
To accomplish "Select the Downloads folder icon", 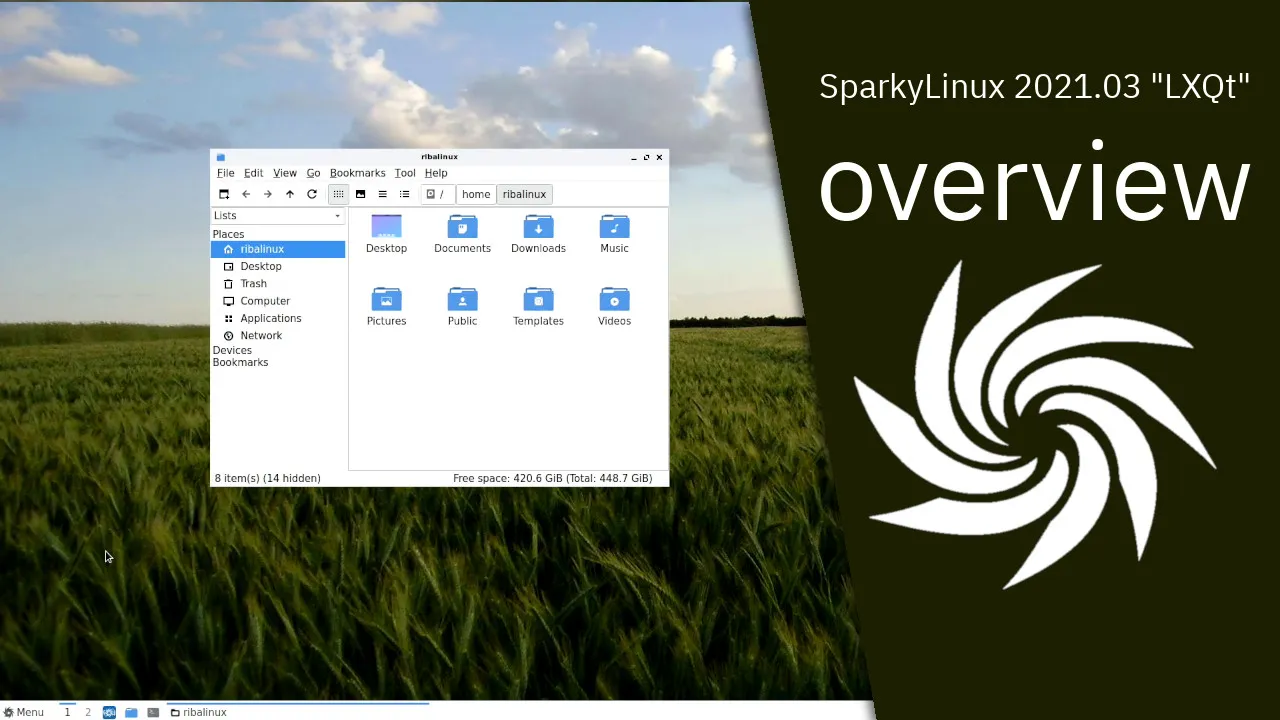I will pos(538,234).
